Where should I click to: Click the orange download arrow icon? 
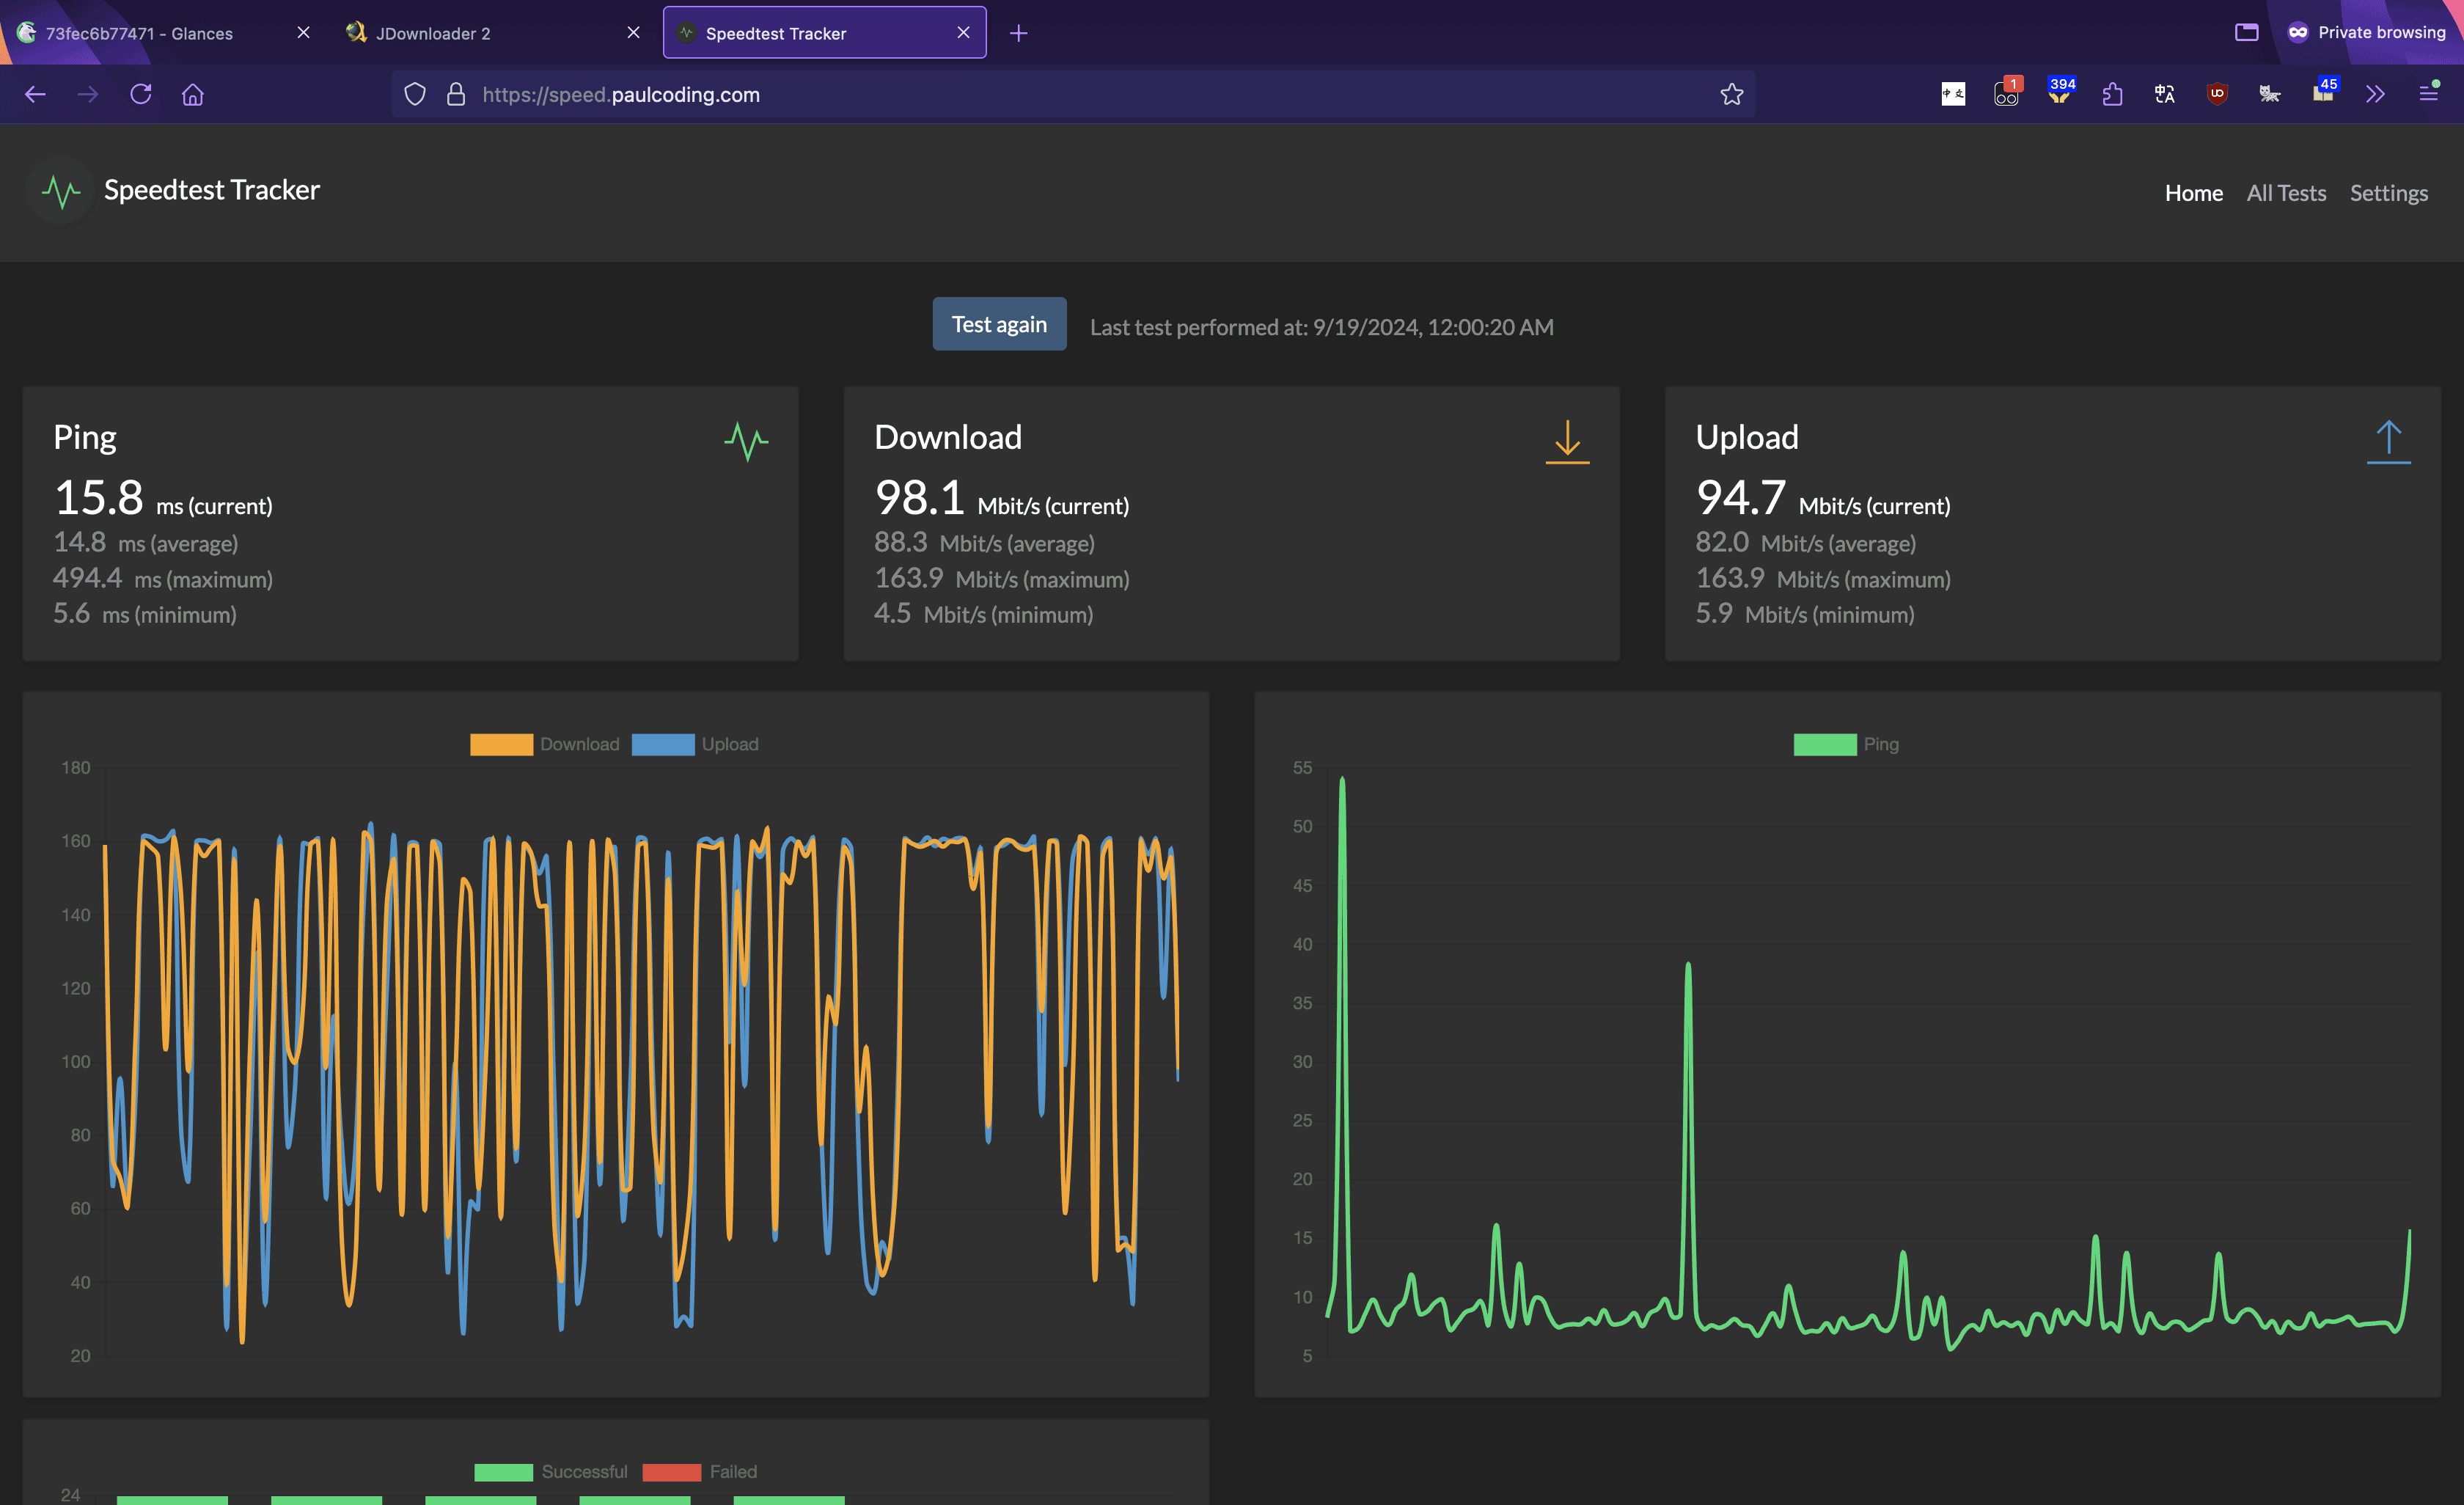coord(1567,441)
